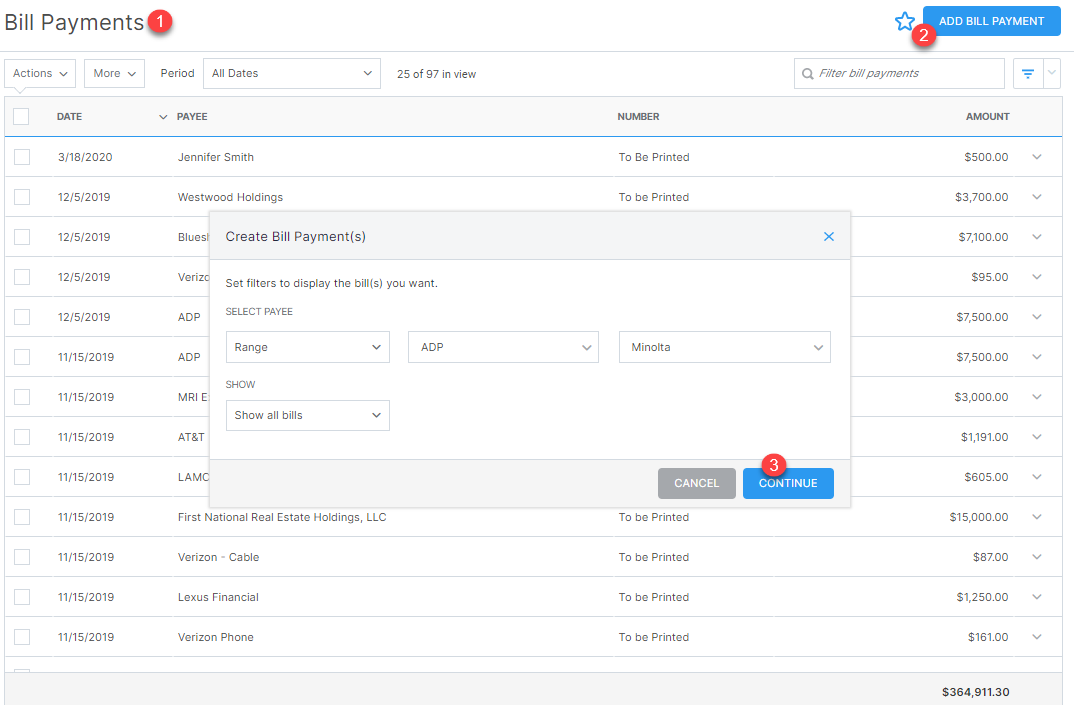Click the date column sort arrow

[x=163, y=117]
